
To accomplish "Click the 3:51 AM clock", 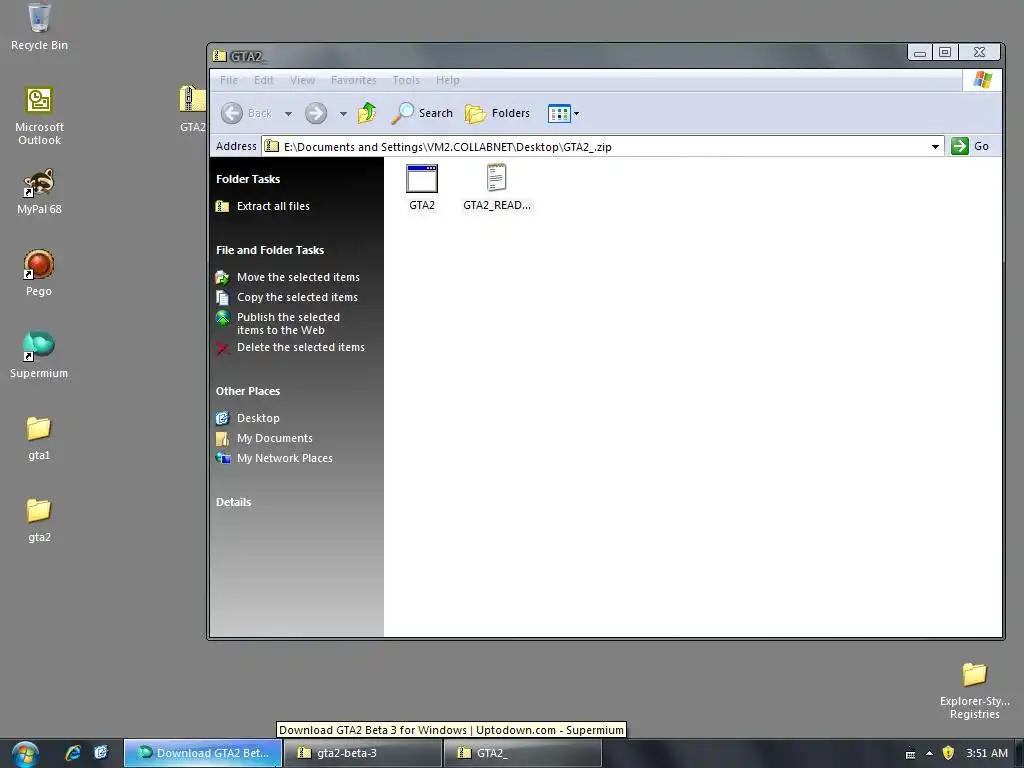I will (x=987, y=753).
